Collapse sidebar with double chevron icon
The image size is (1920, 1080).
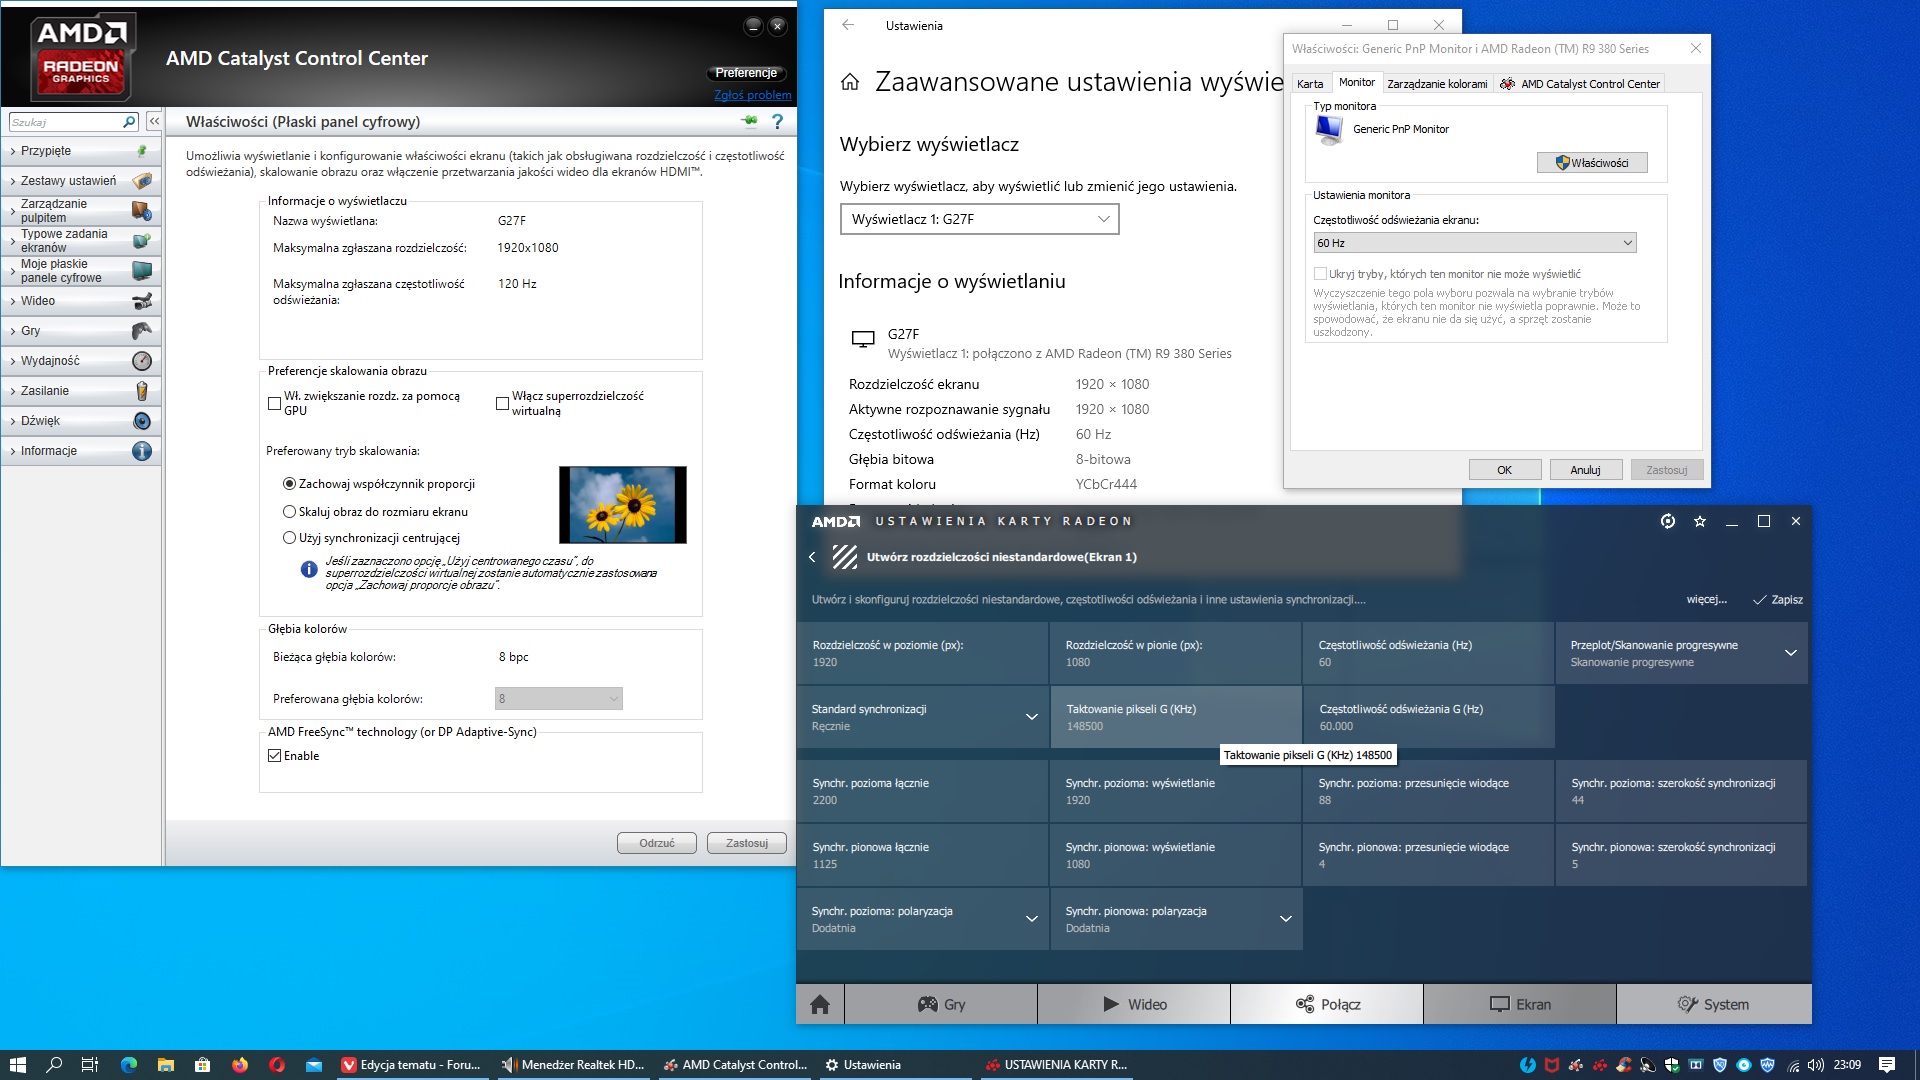point(154,121)
